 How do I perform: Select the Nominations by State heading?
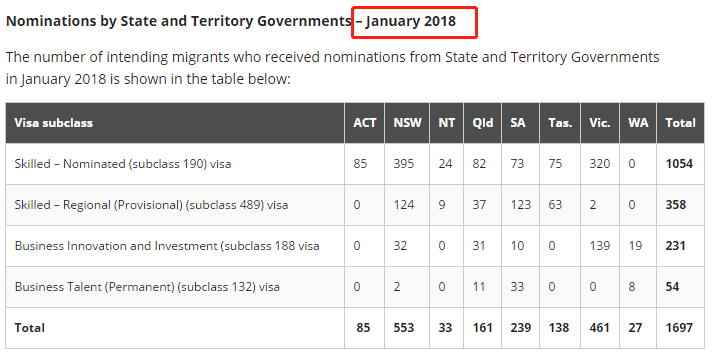pyautogui.click(x=179, y=21)
